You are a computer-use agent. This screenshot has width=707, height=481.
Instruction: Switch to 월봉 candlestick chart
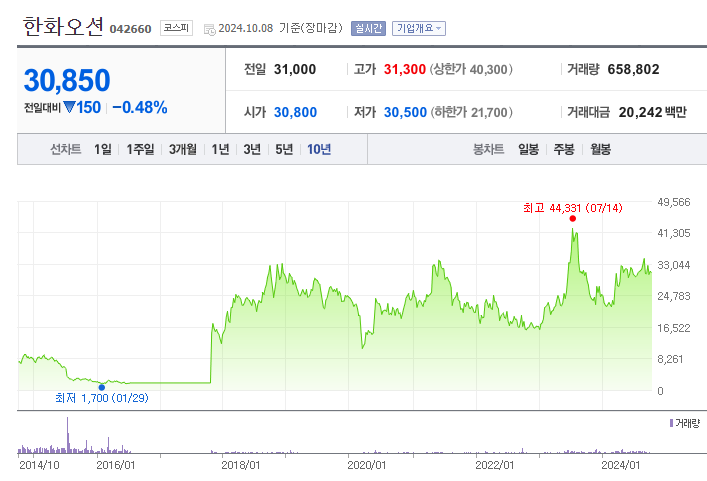(x=601, y=149)
